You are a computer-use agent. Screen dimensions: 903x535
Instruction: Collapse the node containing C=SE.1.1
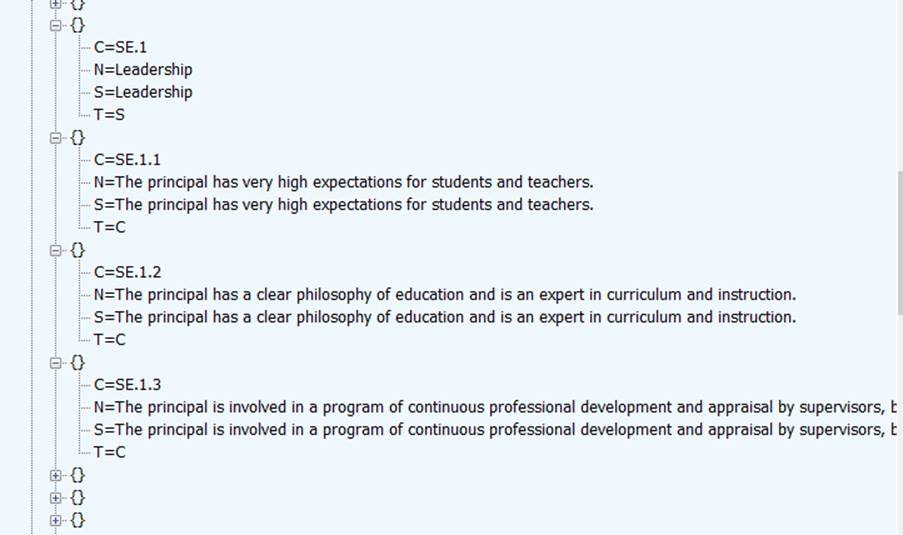click(56, 137)
